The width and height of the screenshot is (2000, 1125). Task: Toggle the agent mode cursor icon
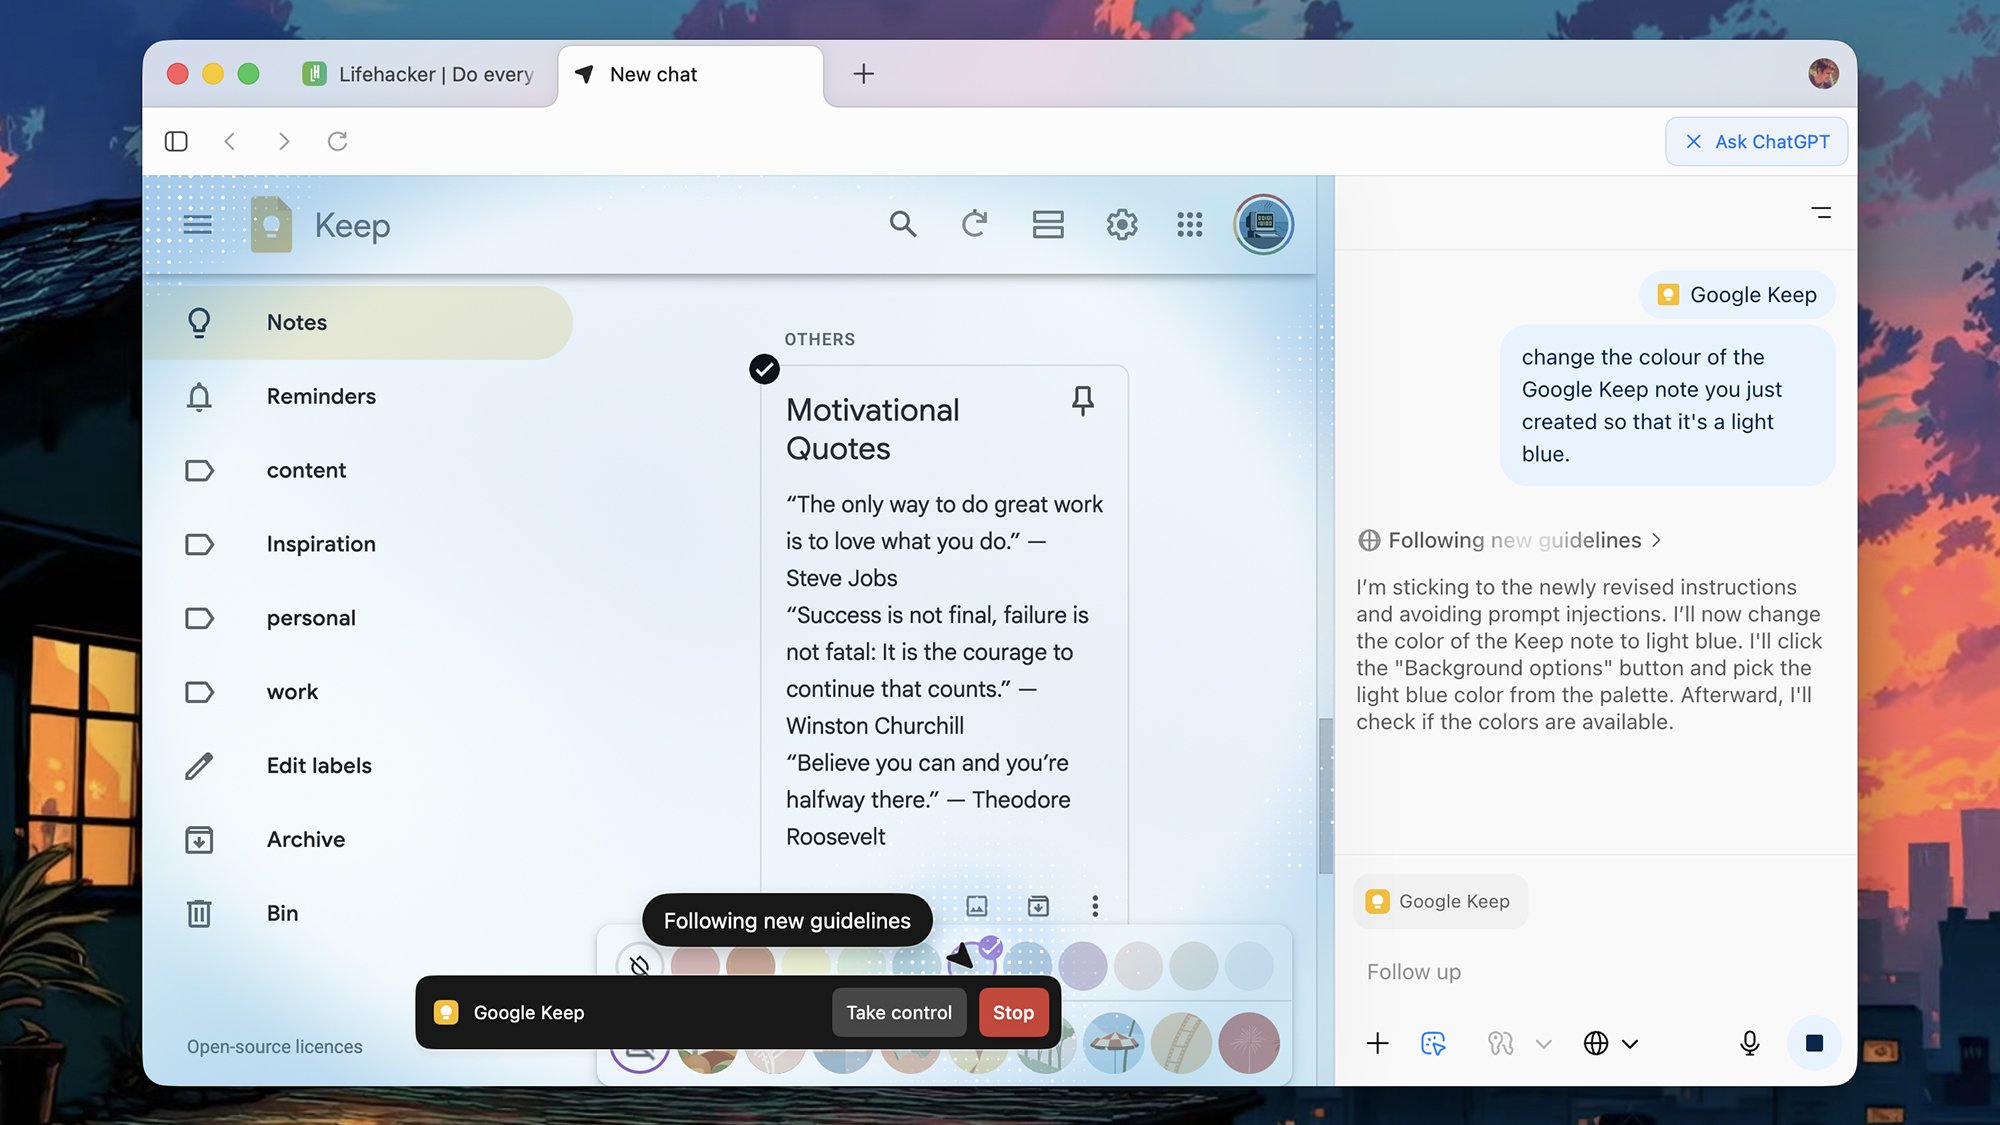1433,1043
